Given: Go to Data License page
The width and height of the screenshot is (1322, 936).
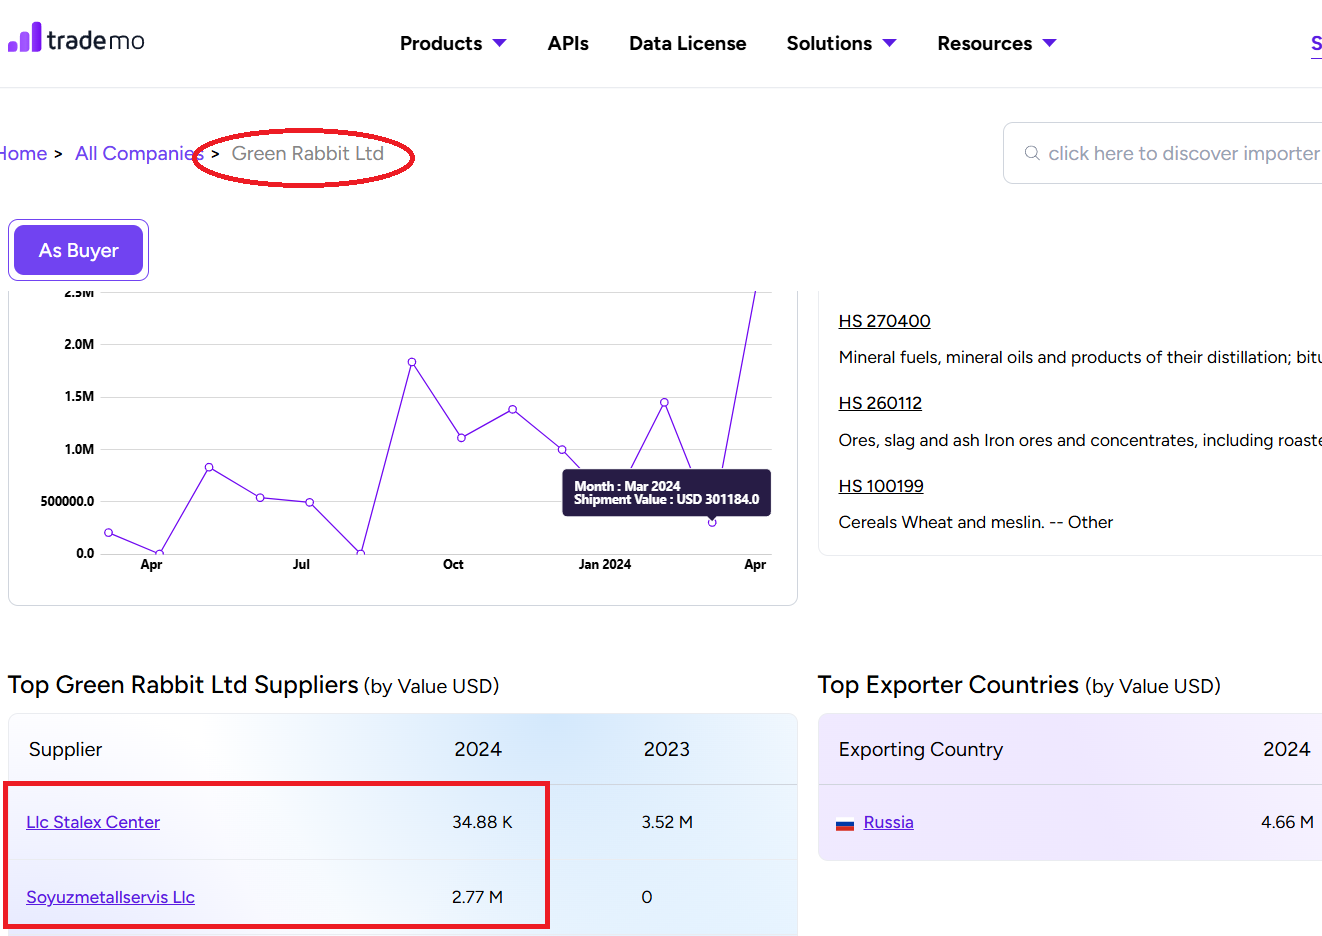Looking at the screenshot, I should point(688,43).
